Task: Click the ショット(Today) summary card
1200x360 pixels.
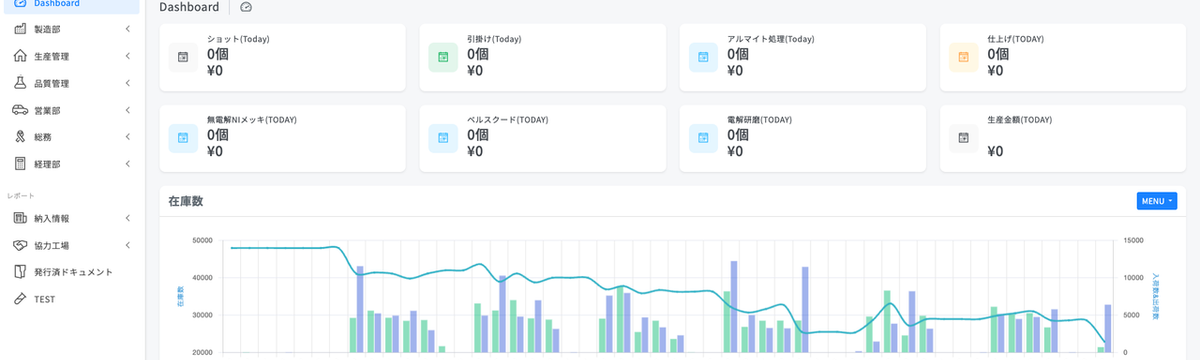Action: (x=283, y=57)
